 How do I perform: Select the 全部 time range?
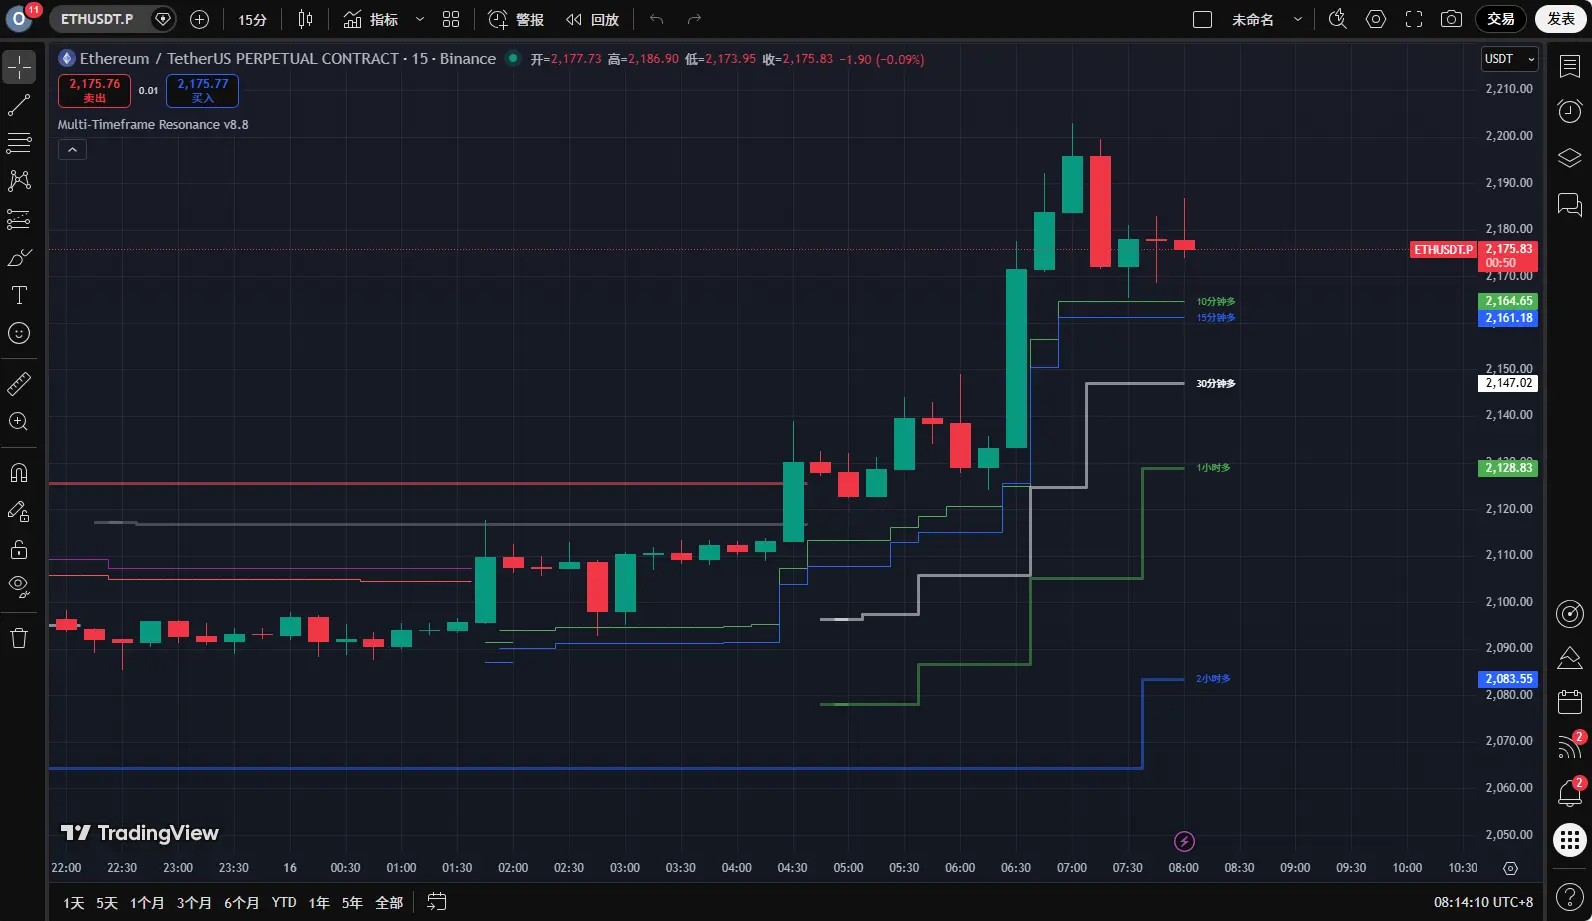(389, 902)
